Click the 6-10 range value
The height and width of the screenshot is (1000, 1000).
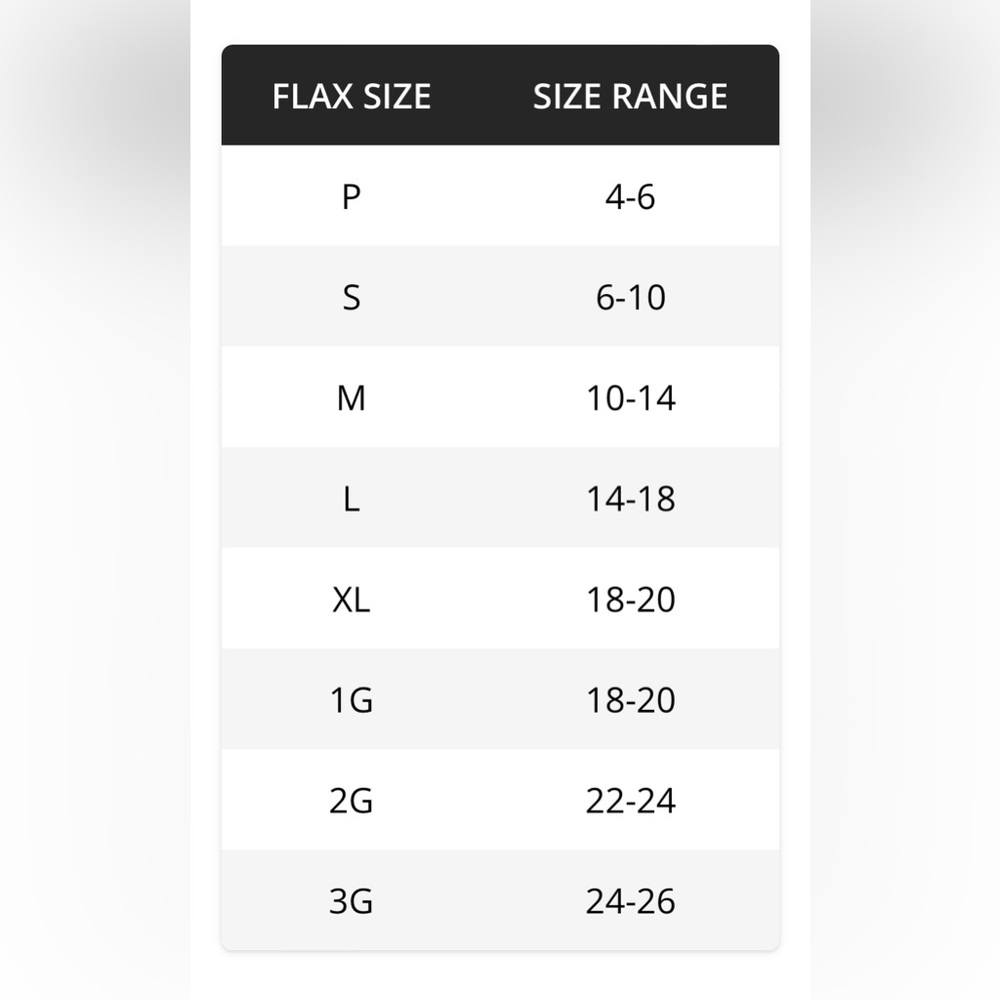[630, 297]
